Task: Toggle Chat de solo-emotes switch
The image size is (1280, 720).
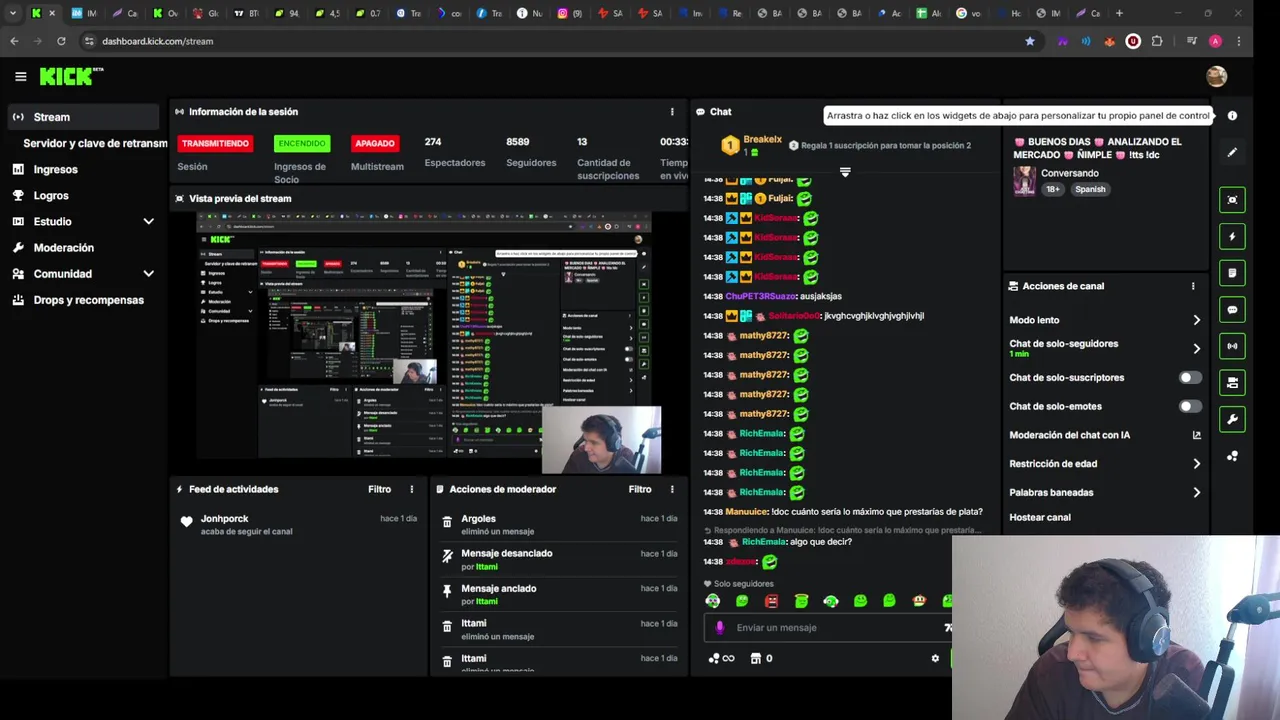Action: pyautogui.click(x=1189, y=407)
